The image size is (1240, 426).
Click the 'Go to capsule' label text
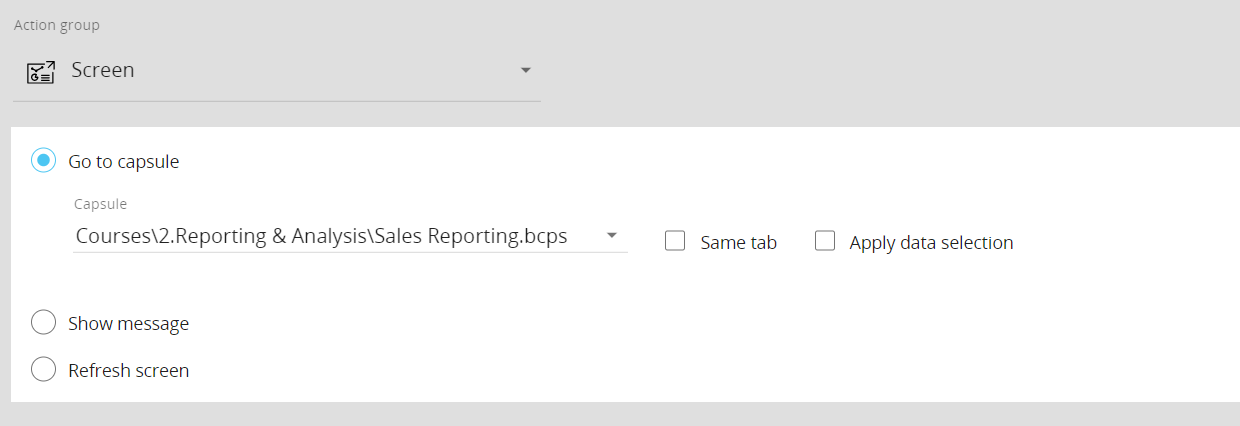click(124, 162)
